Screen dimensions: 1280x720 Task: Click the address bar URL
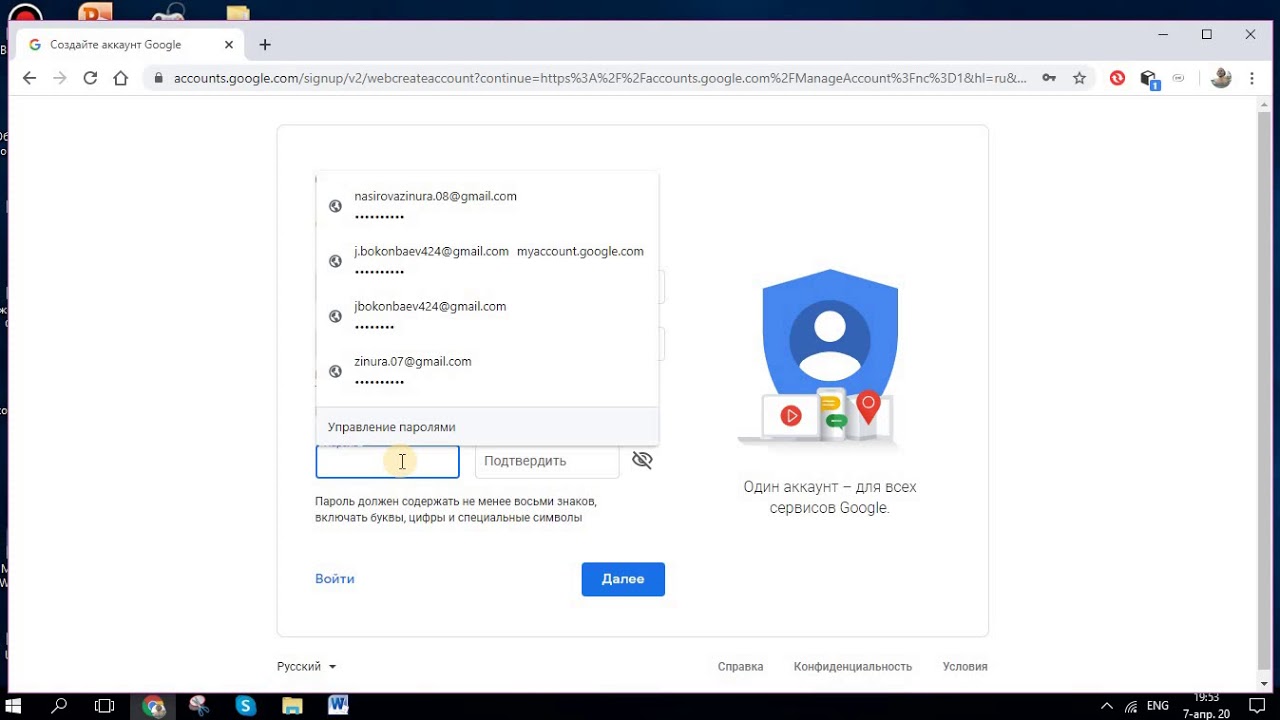tap(600, 78)
